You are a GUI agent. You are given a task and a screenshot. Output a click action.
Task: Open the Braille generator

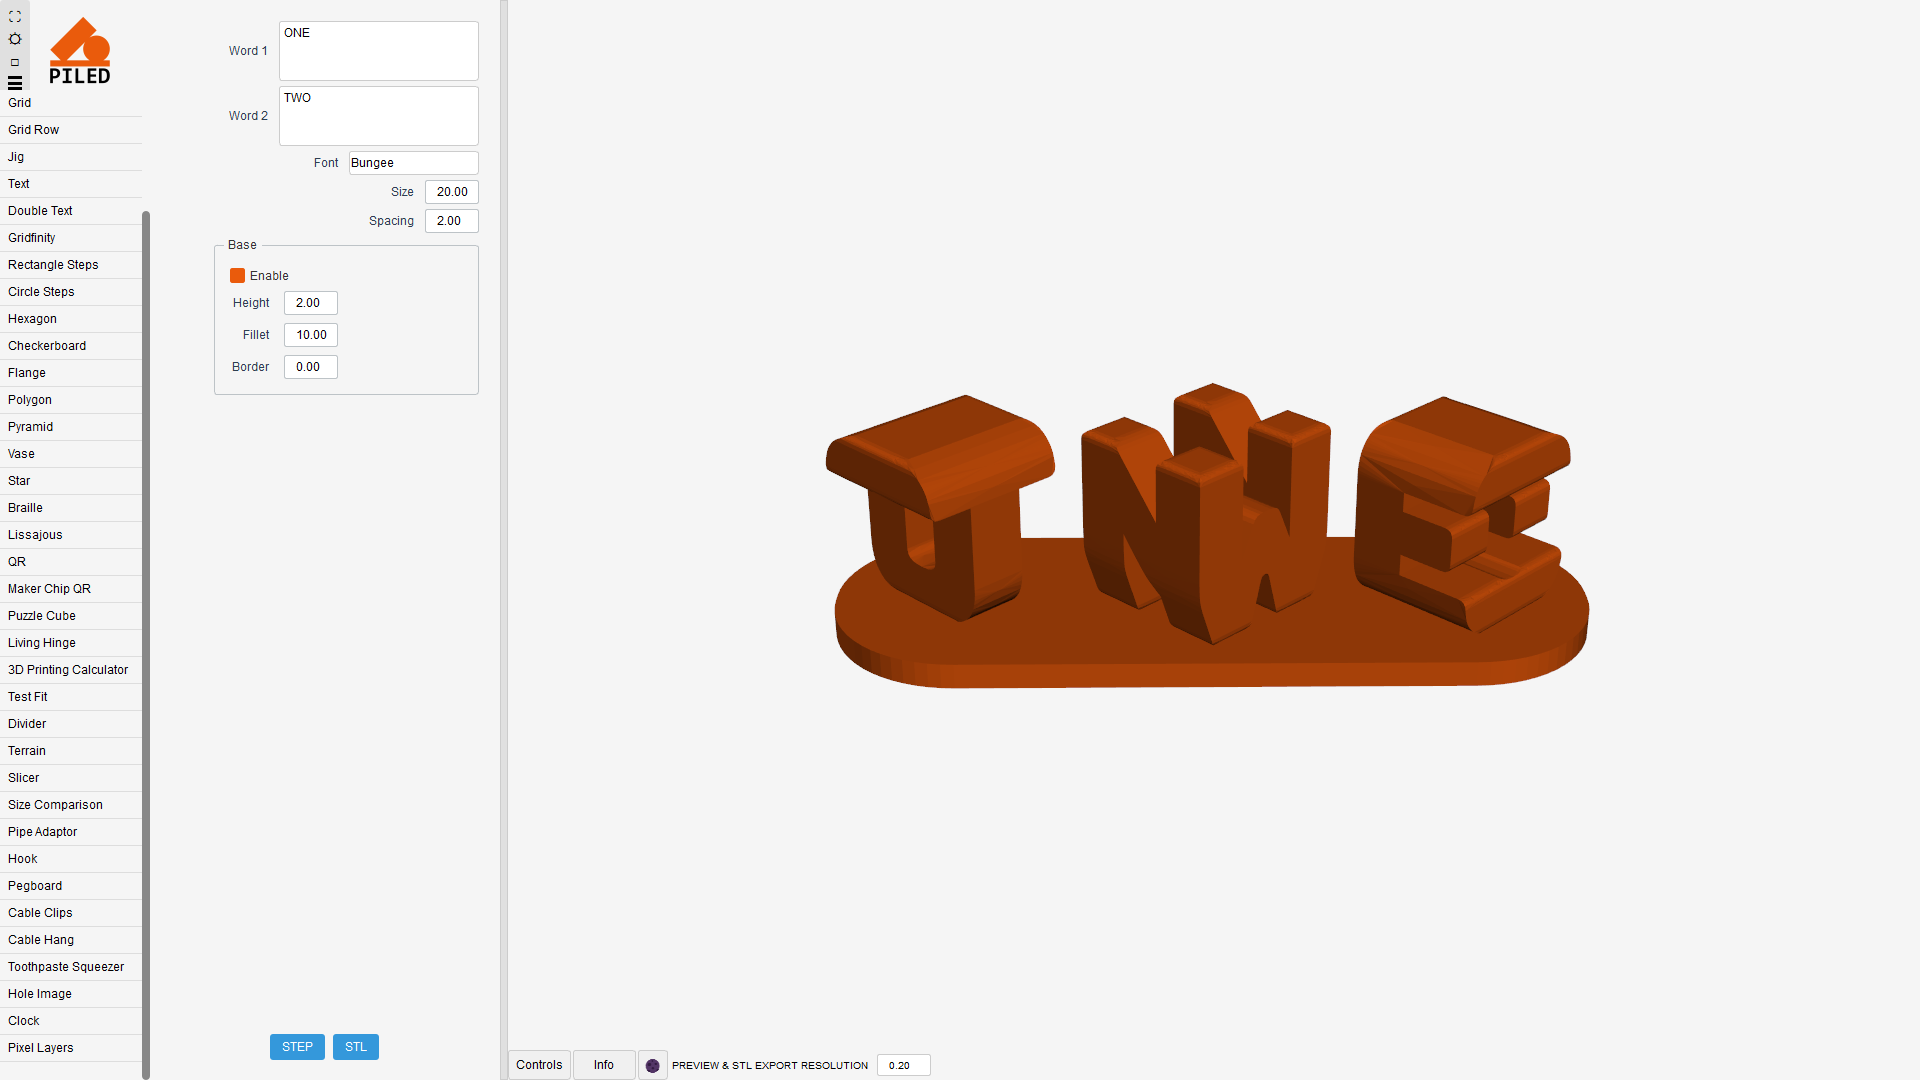(x=70, y=508)
